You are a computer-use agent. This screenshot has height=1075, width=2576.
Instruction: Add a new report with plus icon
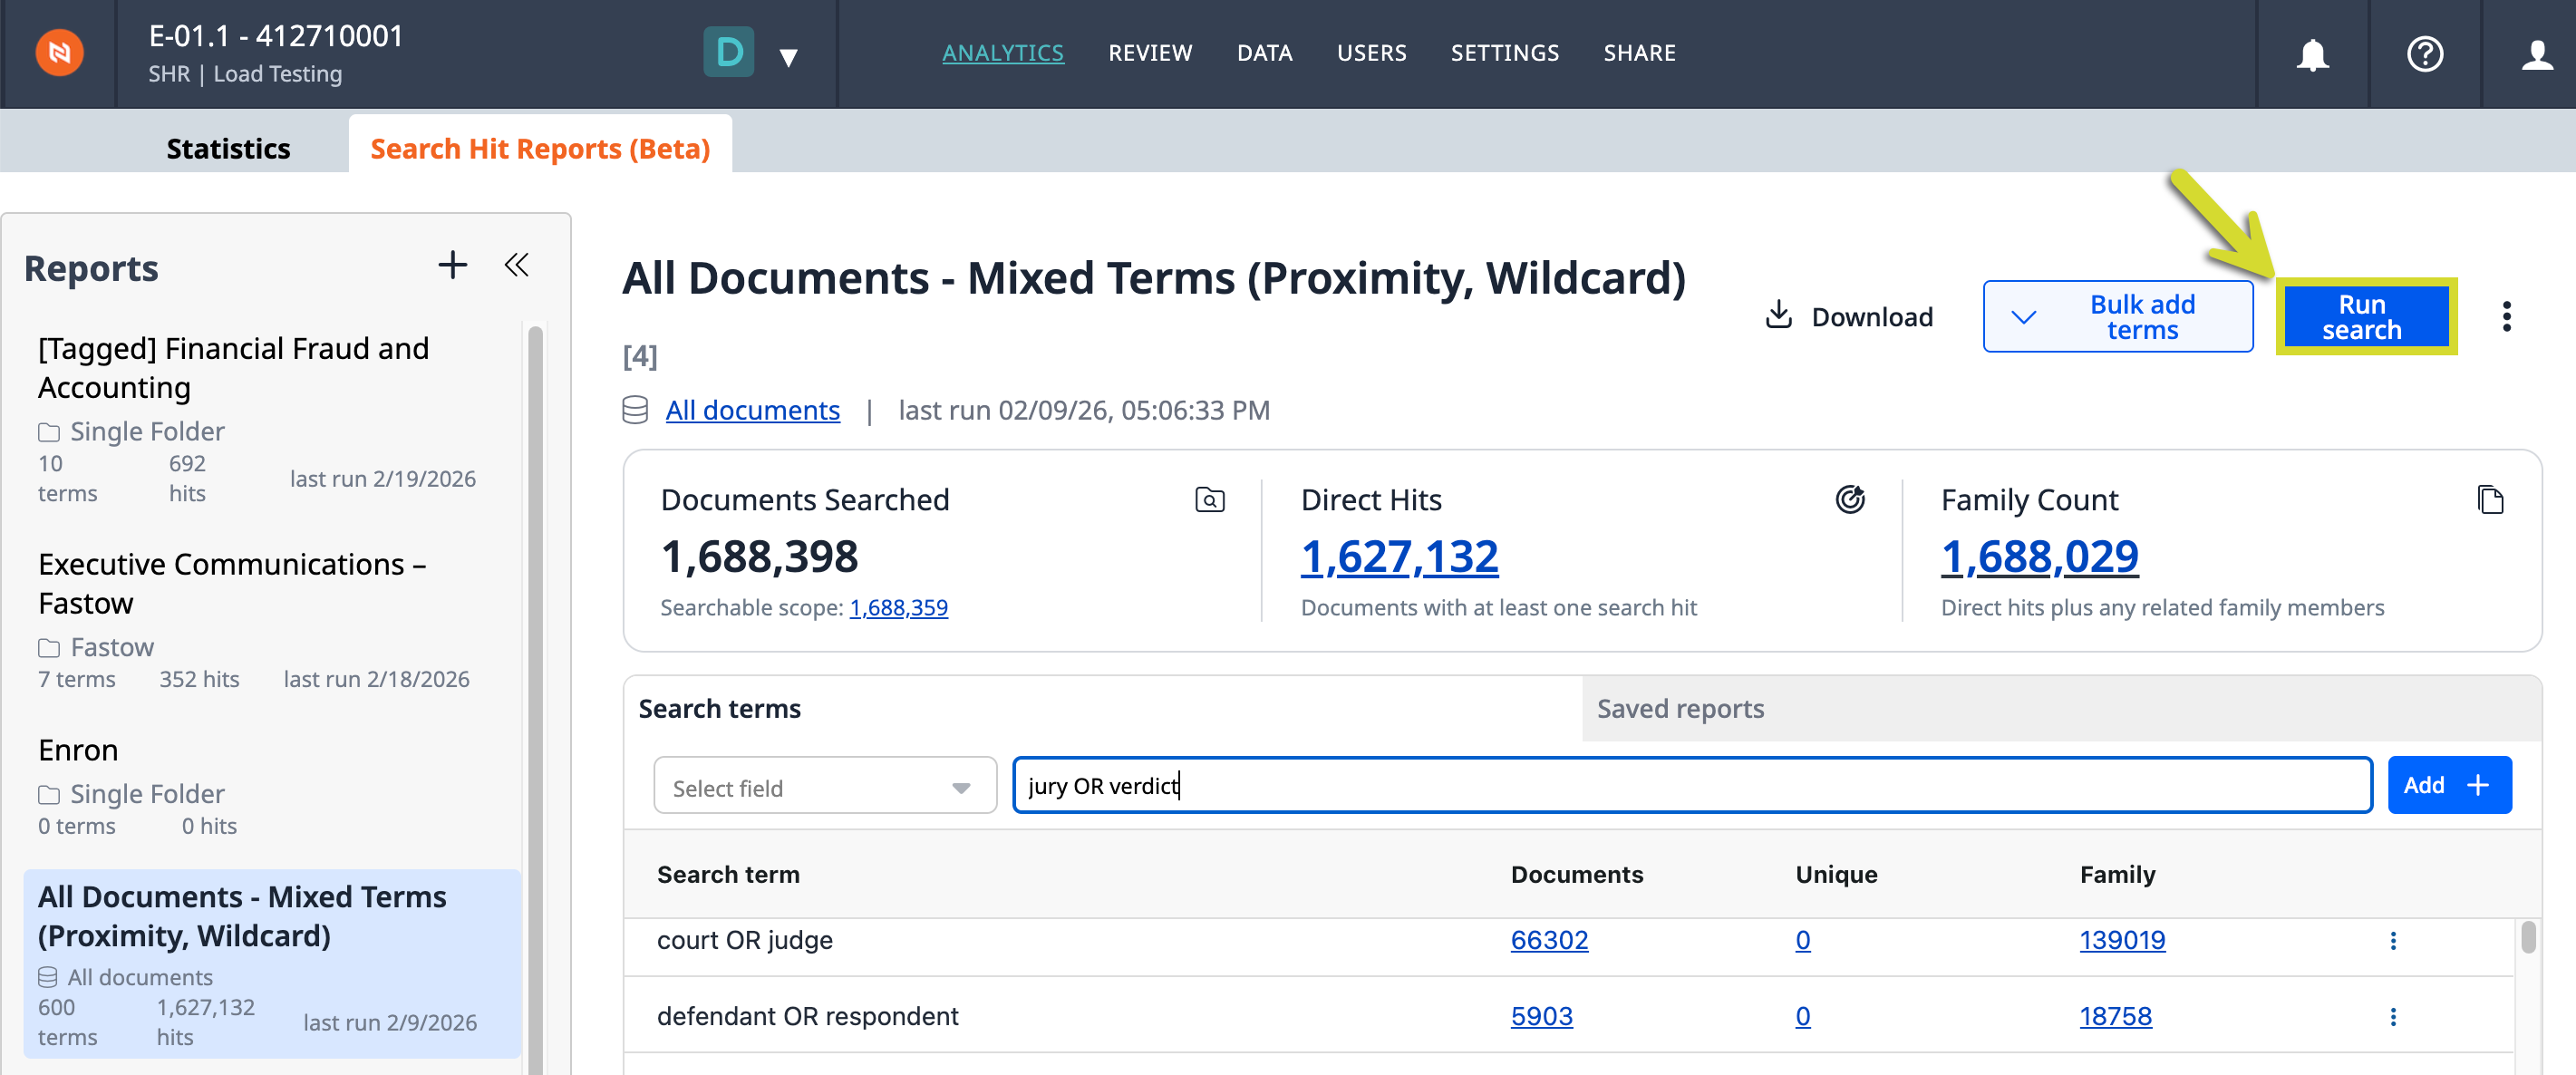pyautogui.click(x=452, y=265)
